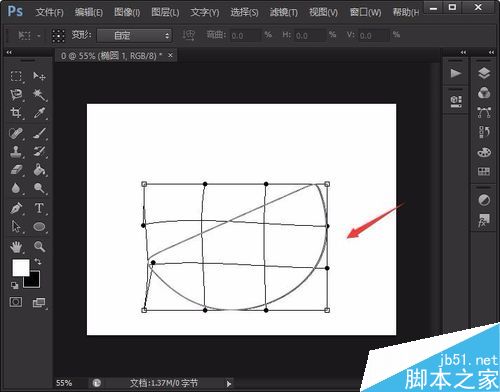Image resolution: width=500 pixels, height=392 pixels.
Task: Close the document tab
Action: pos(170,55)
